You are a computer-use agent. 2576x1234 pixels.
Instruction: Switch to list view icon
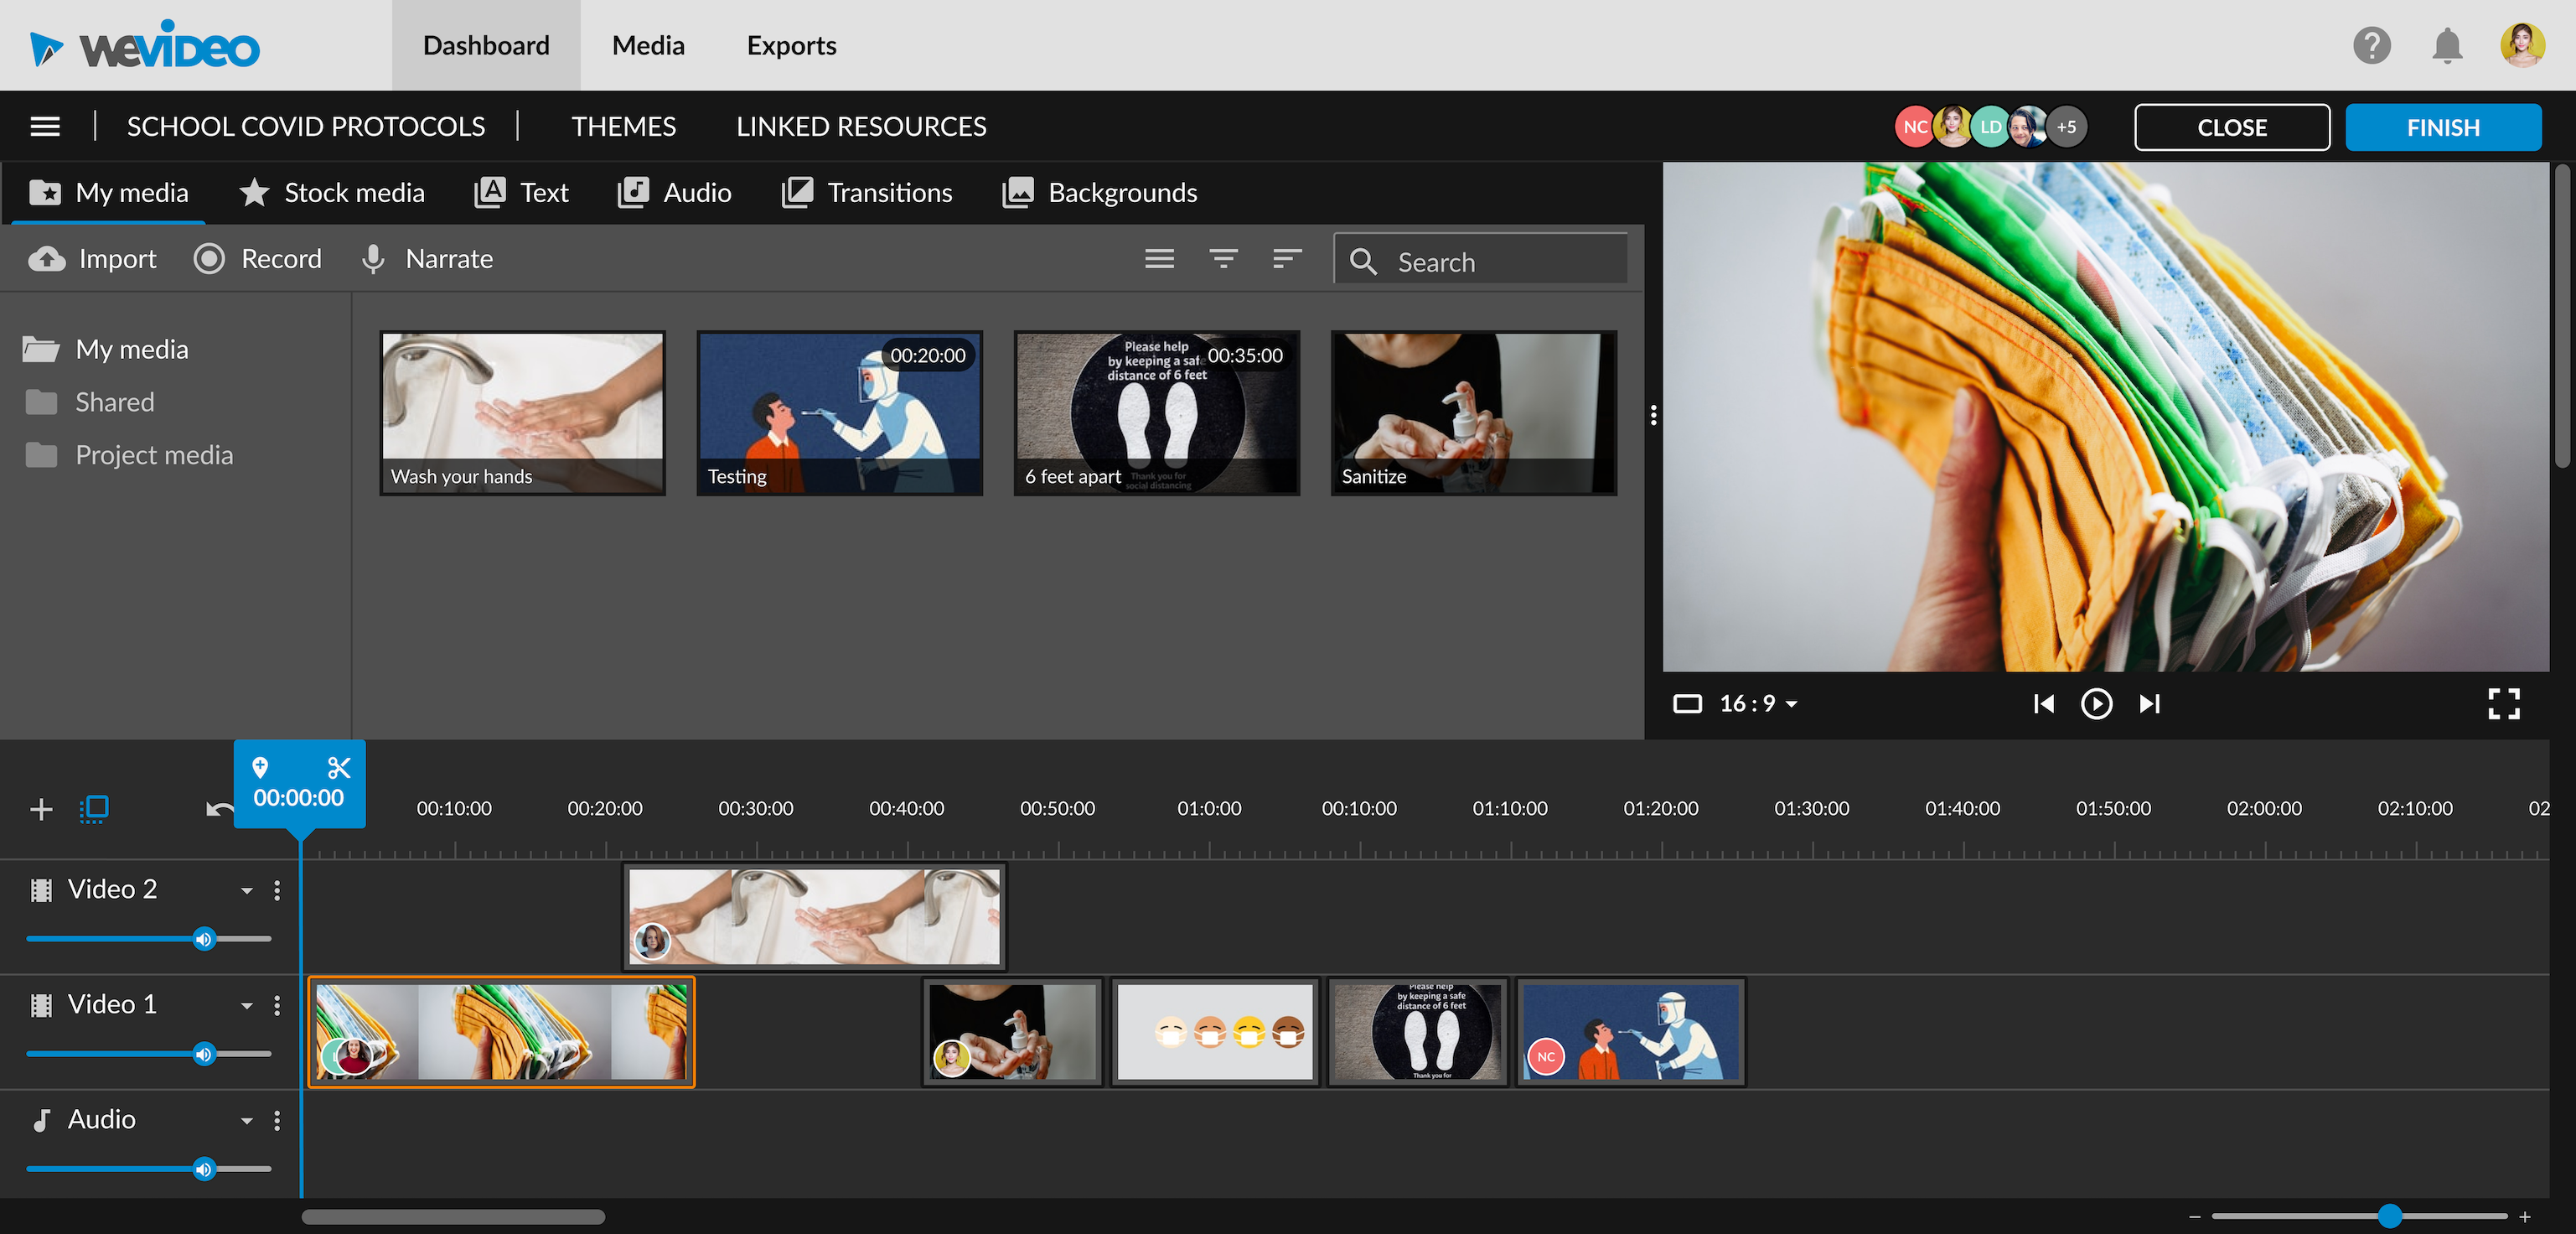coord(1159,259)
